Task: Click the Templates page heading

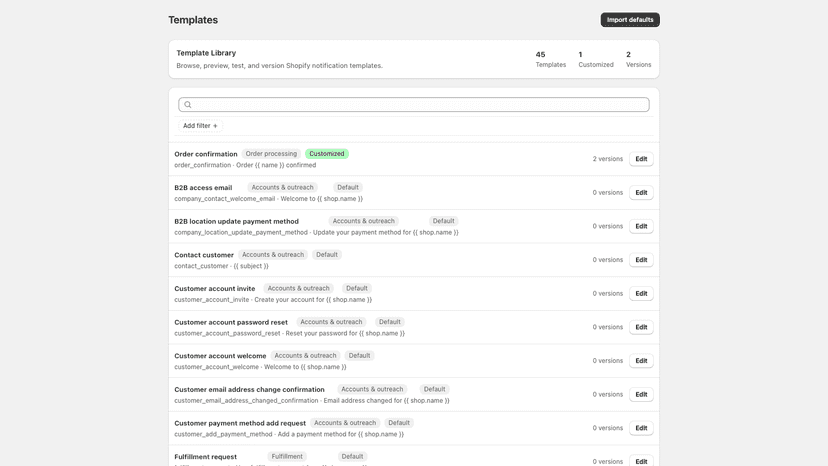Action: point(193,20)
